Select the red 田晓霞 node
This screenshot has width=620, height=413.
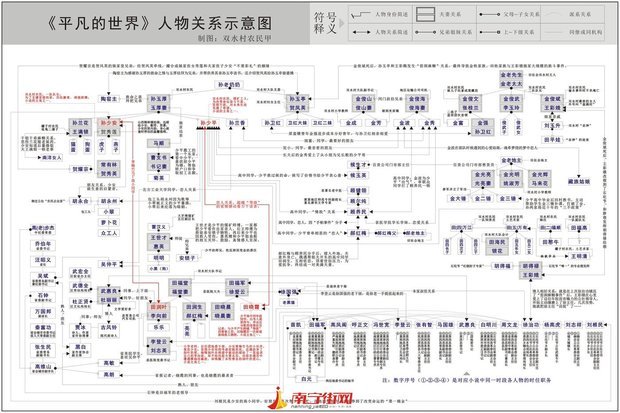(x=251, y=307)
